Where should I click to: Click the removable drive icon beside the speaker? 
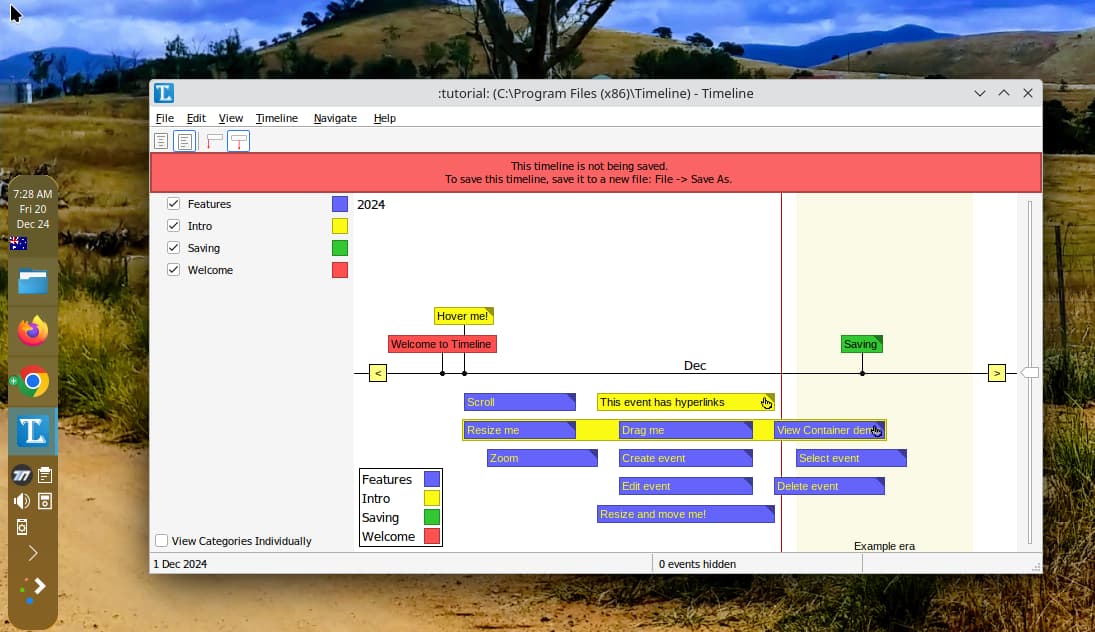(45, 501)
